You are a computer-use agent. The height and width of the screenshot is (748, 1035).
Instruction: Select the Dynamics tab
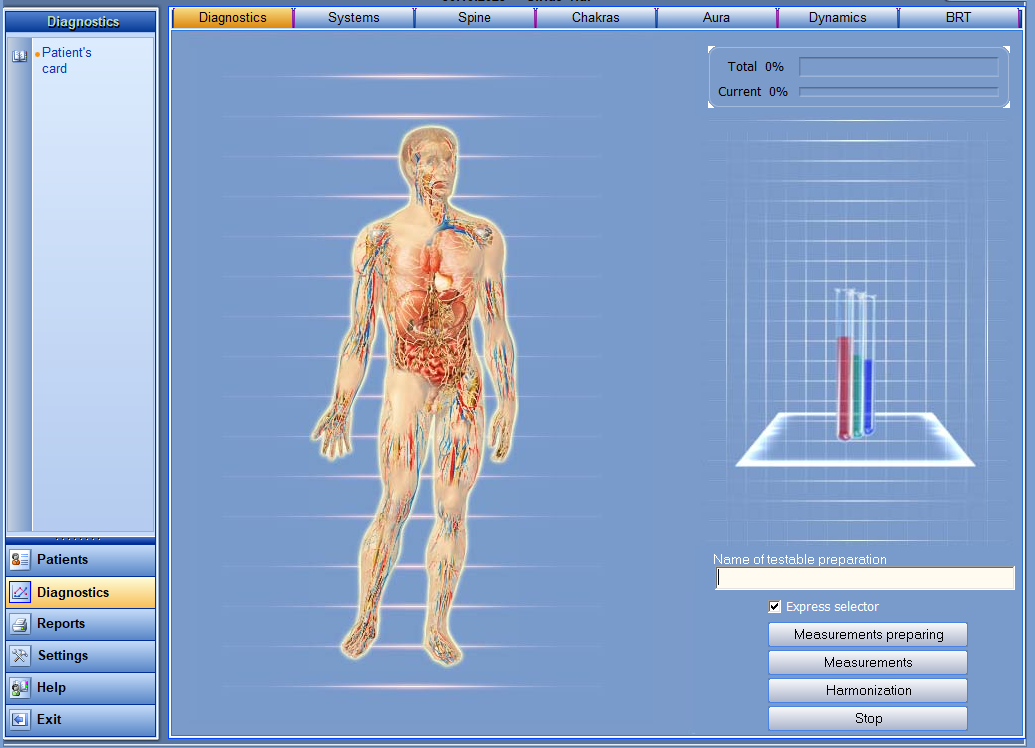pyautogui.click(x=837, y=18)
